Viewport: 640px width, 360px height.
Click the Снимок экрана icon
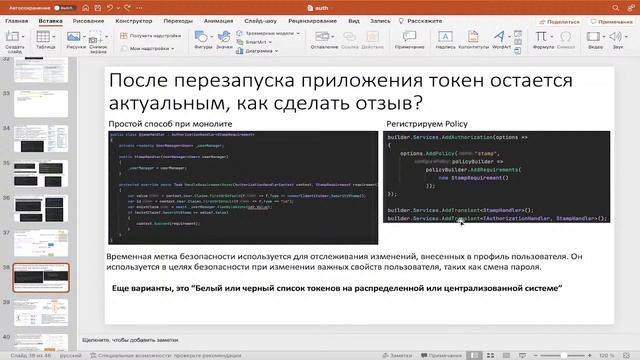(96, 36)
